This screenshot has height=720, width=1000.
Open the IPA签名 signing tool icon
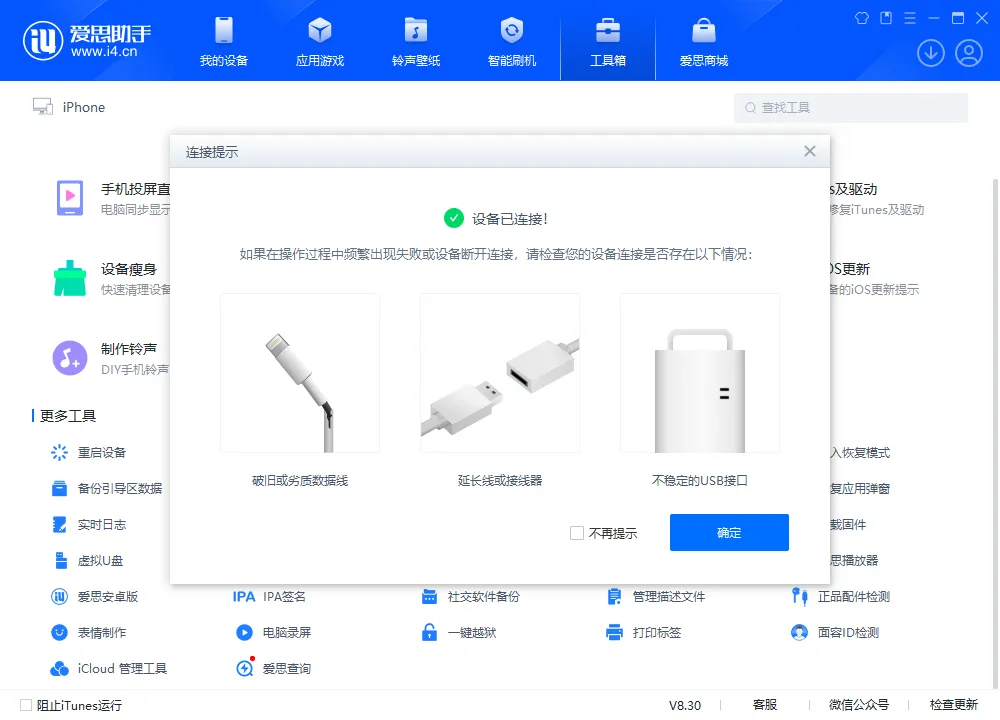pos(244,597)
